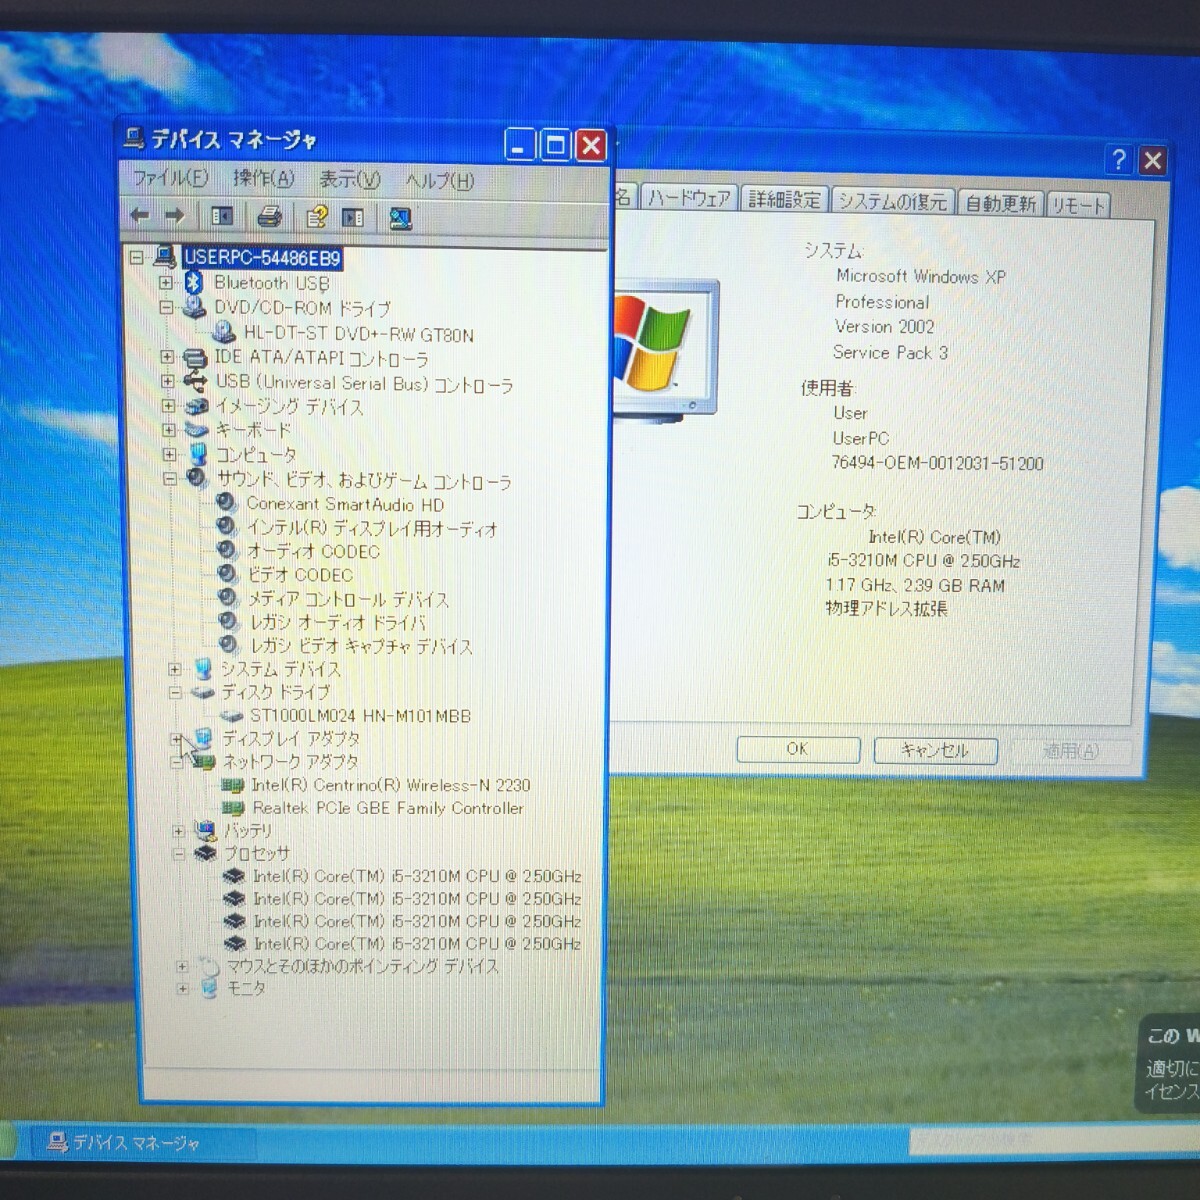The width and height of the screenshot is (1200, 1200).
Task: Select ネットワーク アダプタ tree item
Action: (290, 762)
